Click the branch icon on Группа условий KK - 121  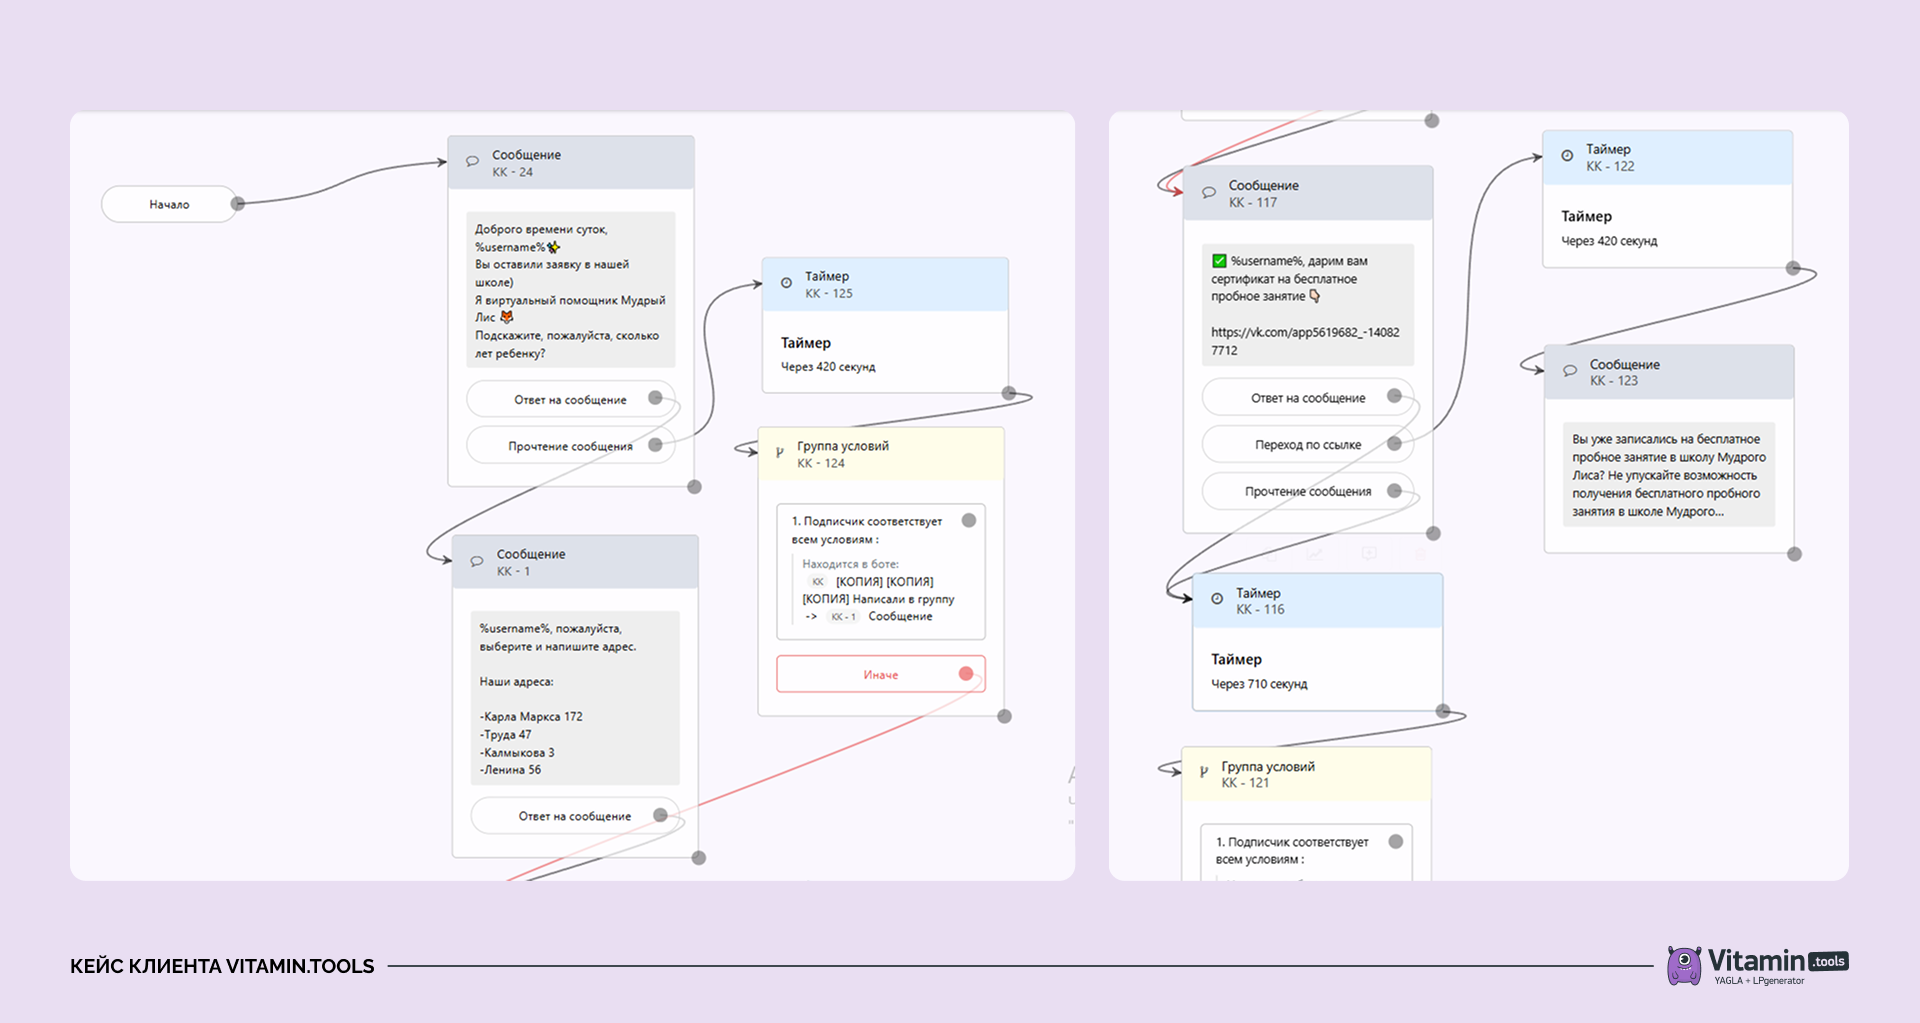[x=1204, y=772]
